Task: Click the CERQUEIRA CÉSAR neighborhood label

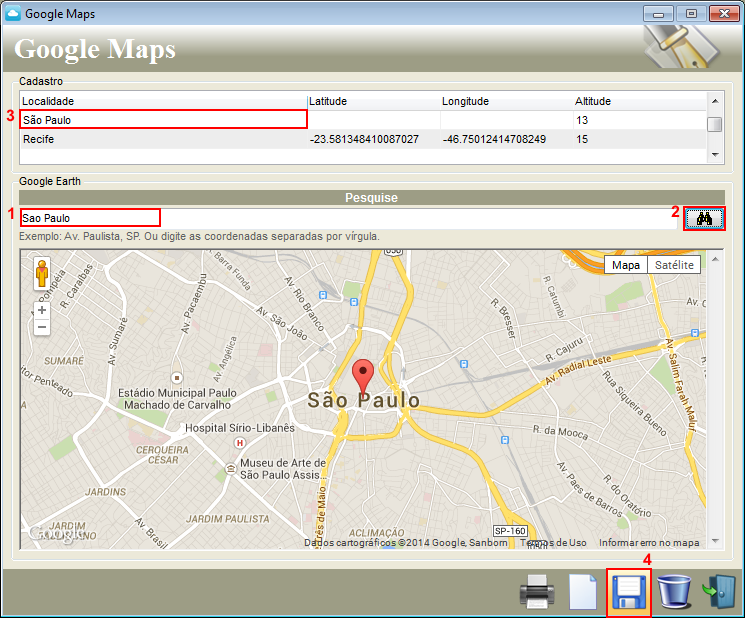Action: coord(162,455)
